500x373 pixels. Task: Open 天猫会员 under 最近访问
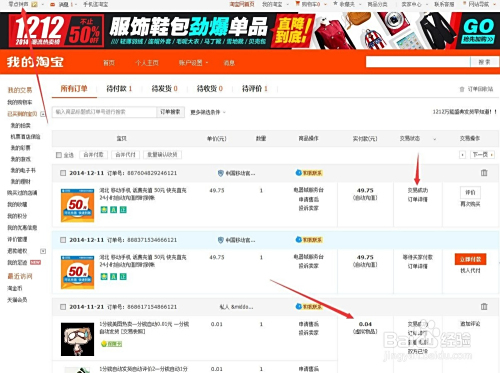coord(17,300)
